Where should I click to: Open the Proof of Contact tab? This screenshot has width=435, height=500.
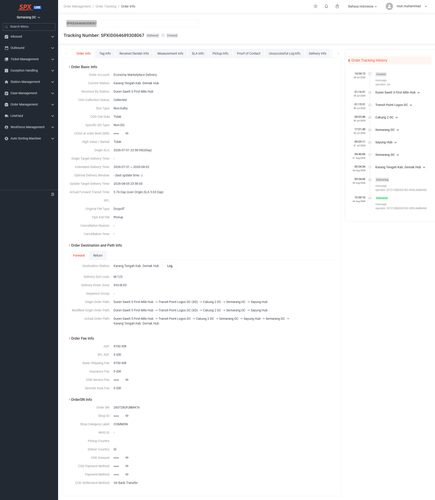[x=248, y=53]
